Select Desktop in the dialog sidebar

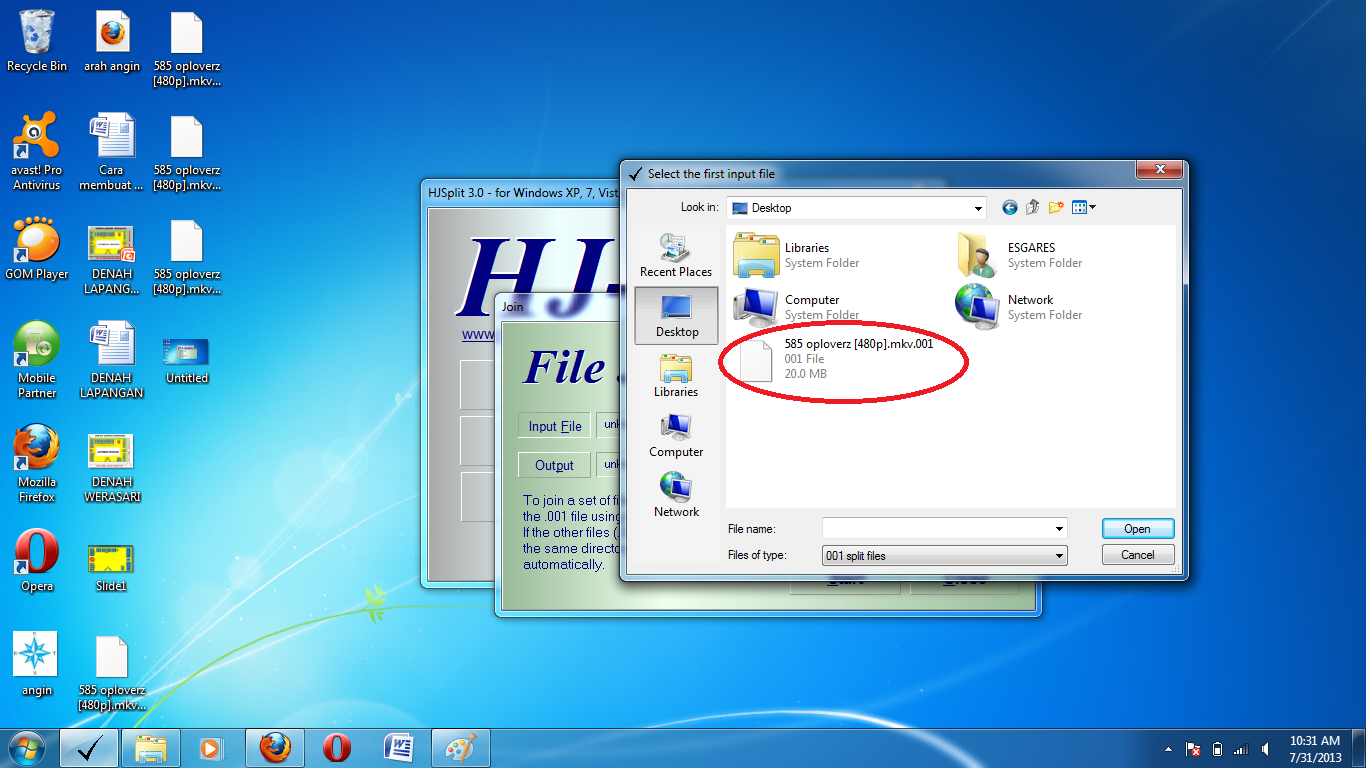tap(676, 316)
